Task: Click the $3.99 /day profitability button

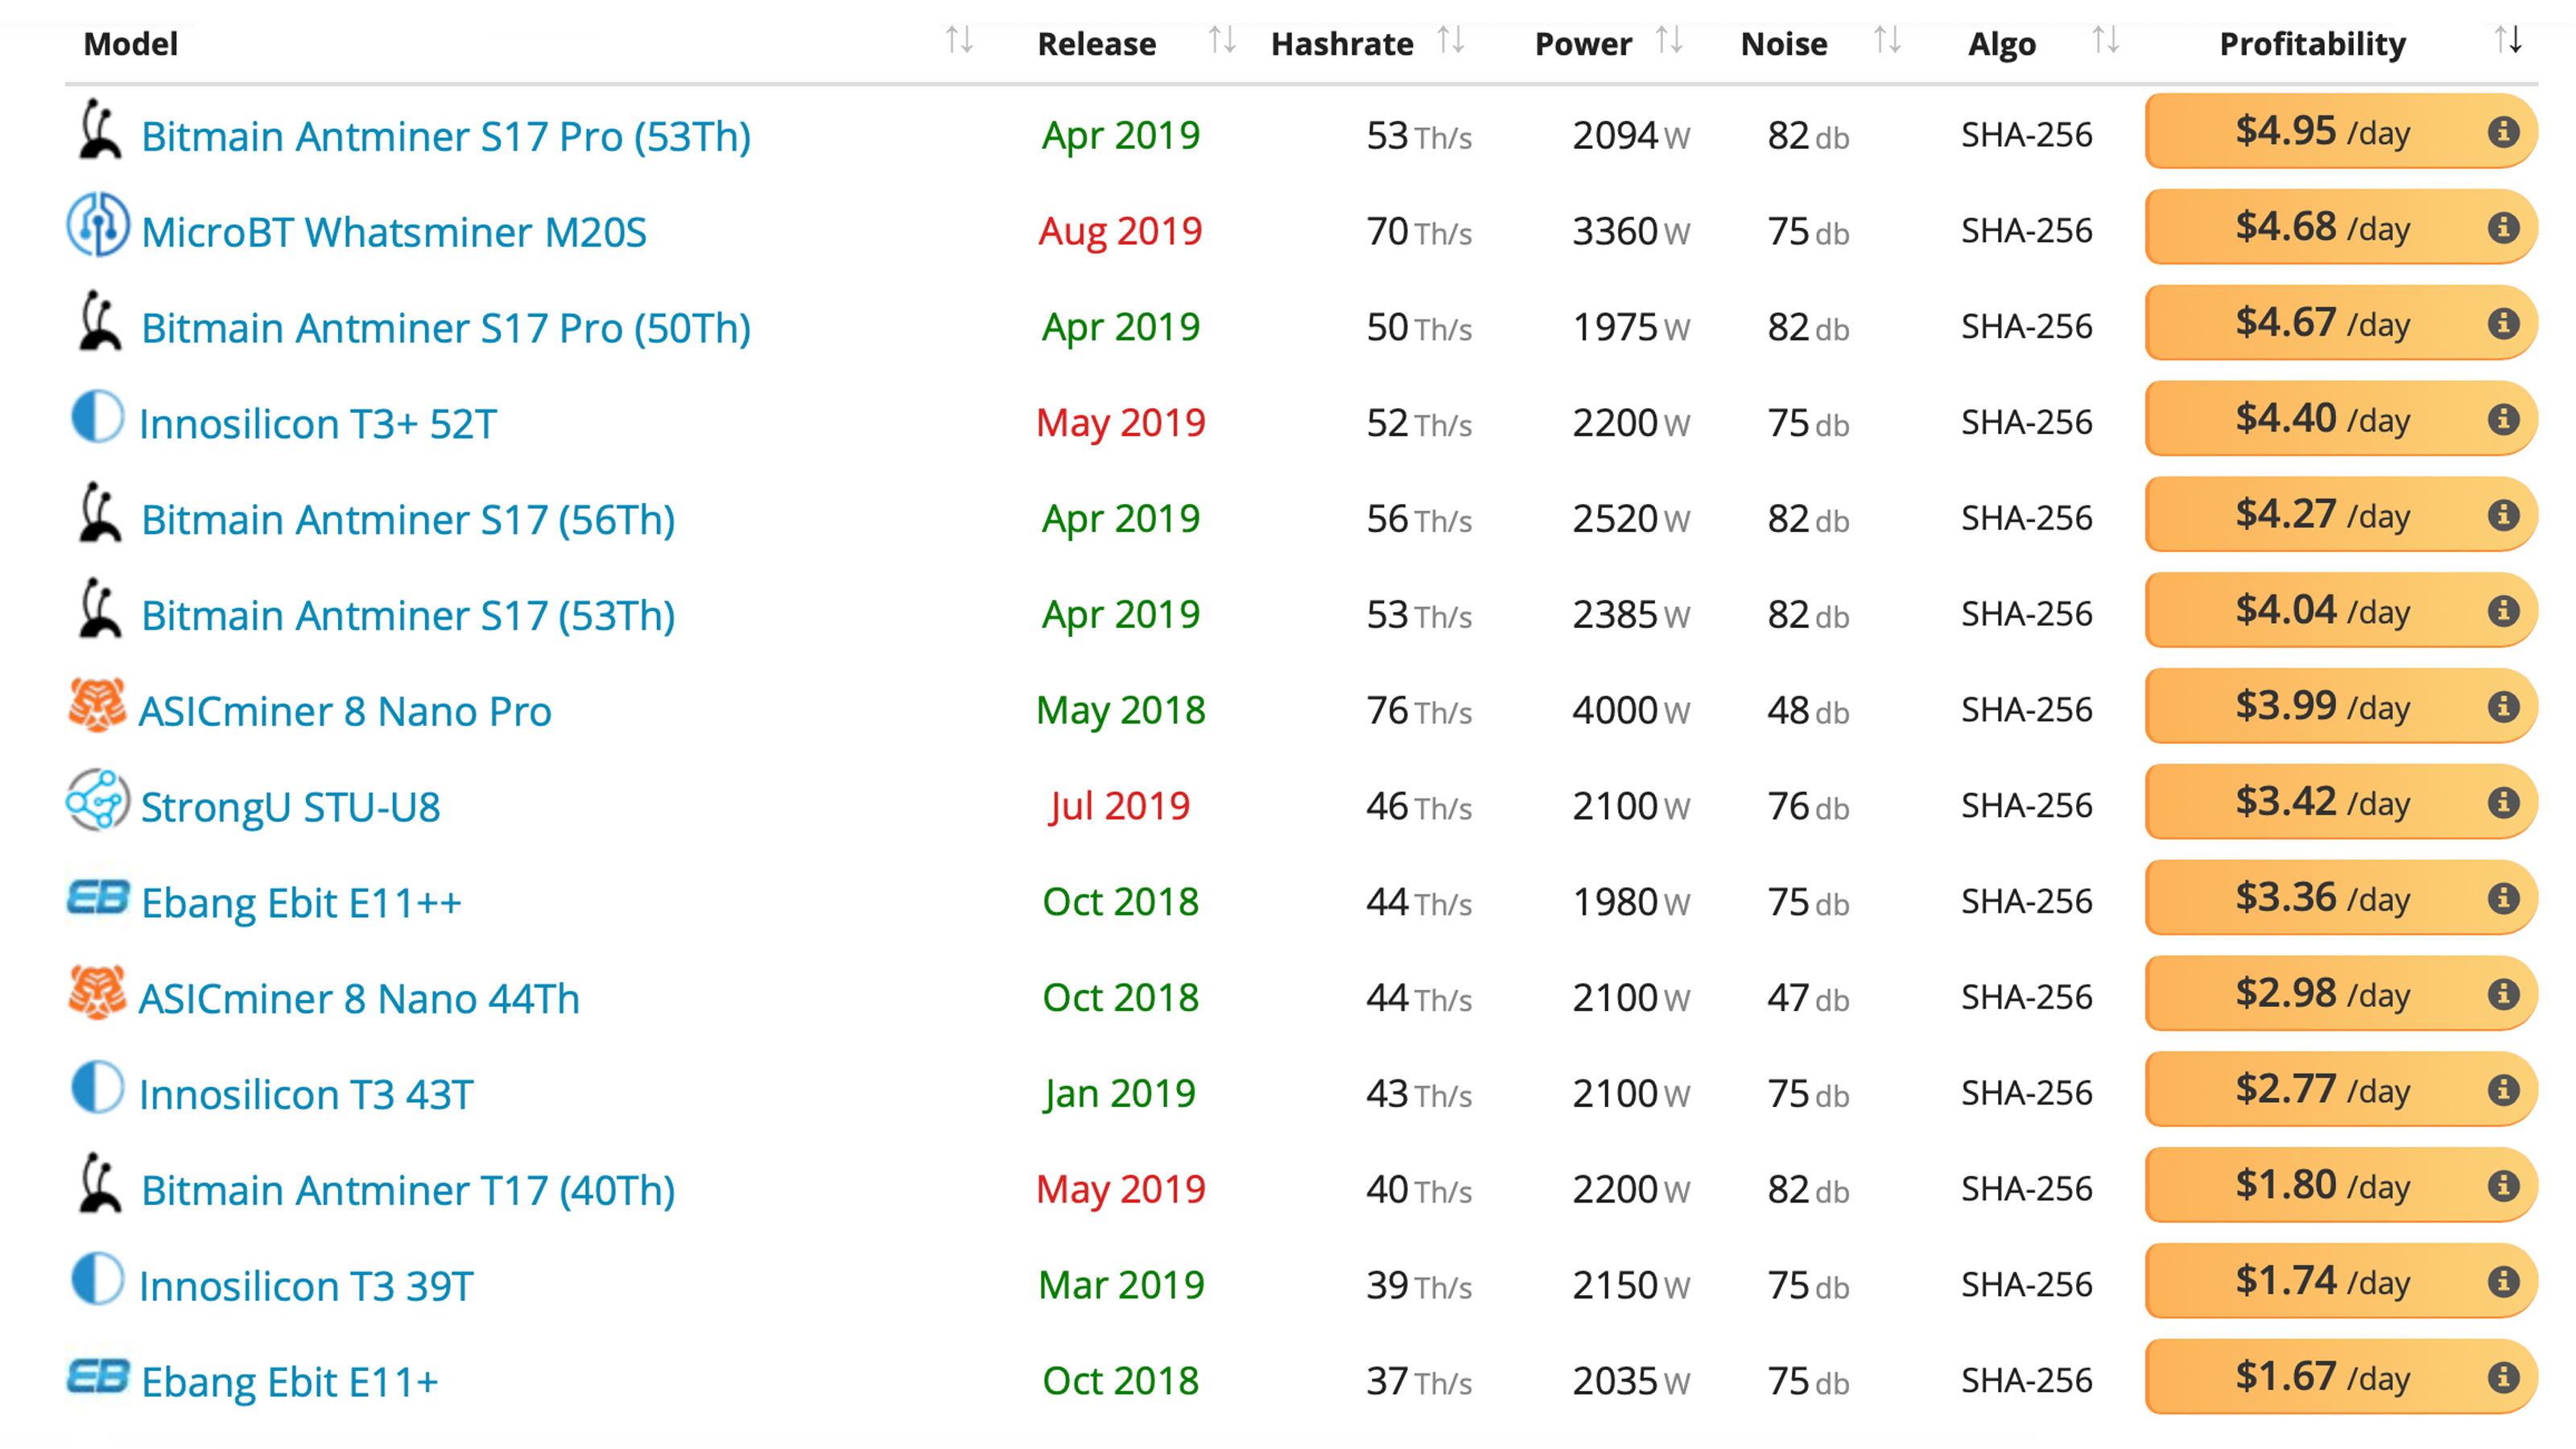Action: (2341, 707)
